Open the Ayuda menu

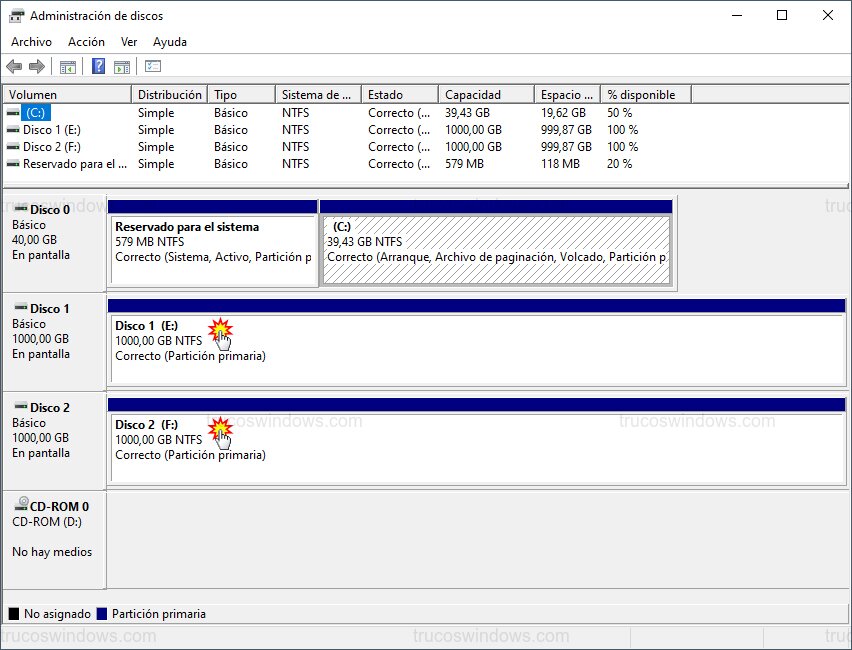pyautogui.click(x=170, y=42)
